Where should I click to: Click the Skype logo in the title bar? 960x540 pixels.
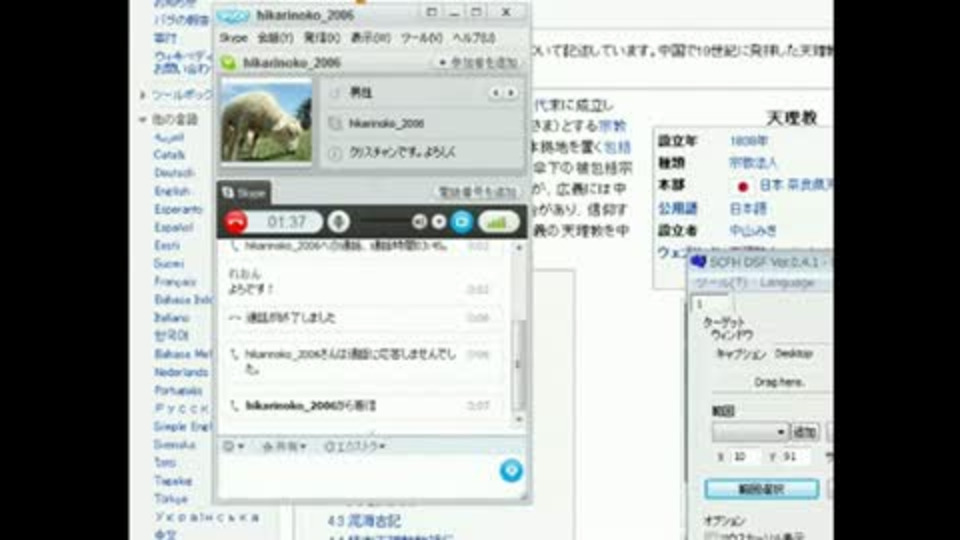click(233, 15)
